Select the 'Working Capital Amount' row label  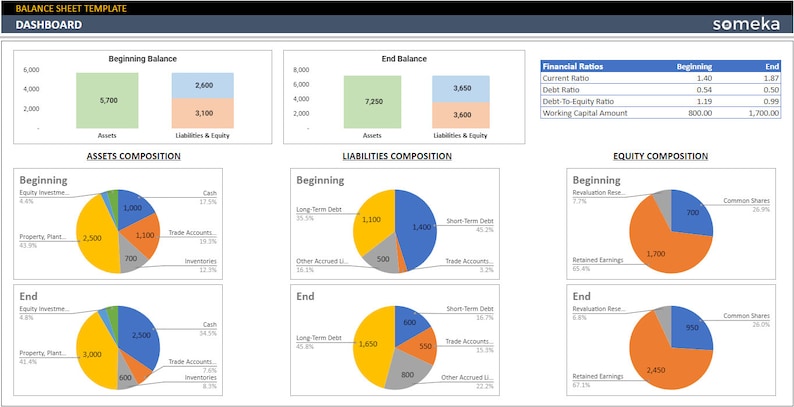[x=584, y=113]
